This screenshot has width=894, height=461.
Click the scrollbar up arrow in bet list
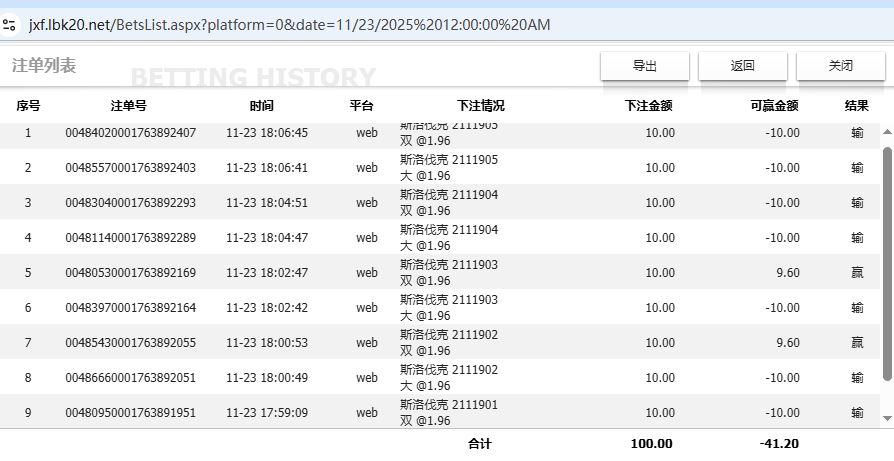click(886, 132)
